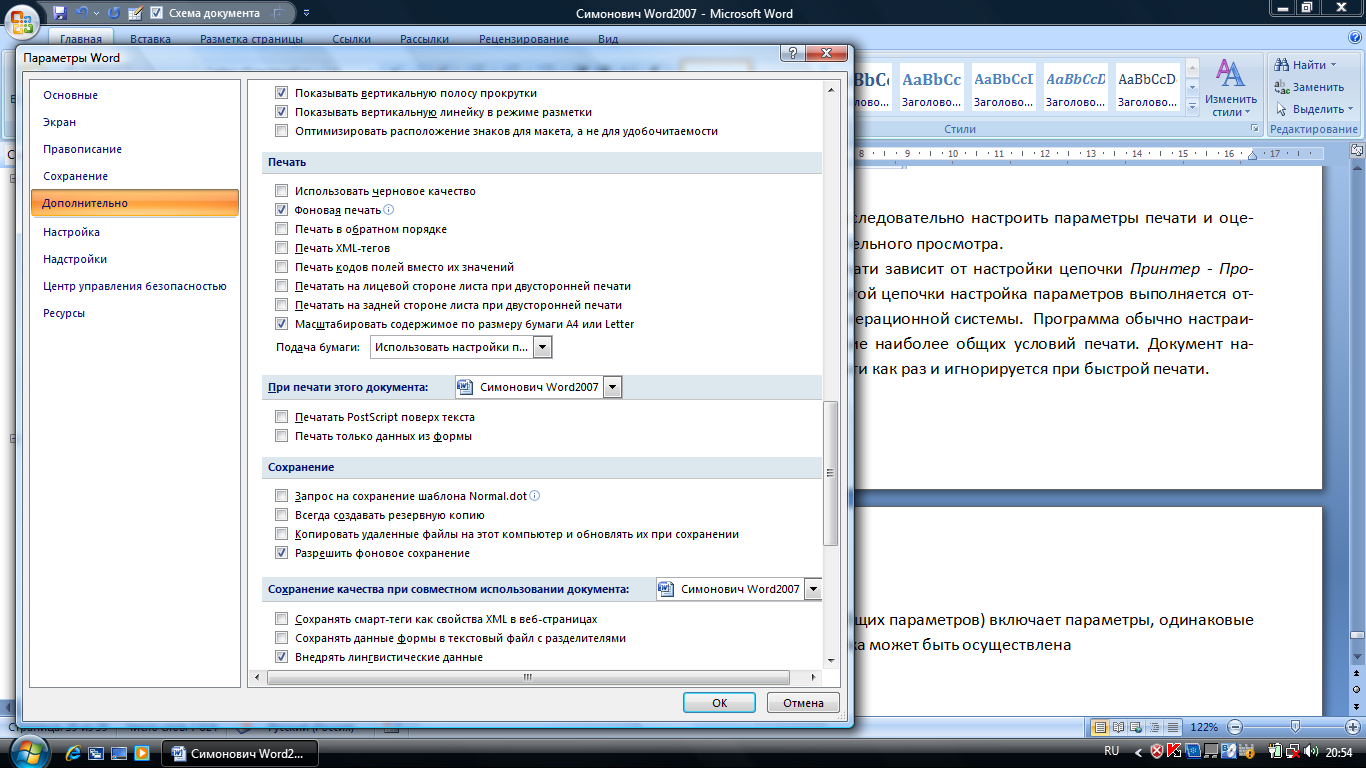Image resolution: width=1366 pixels, height=768 pixels.
Task: Click the info icon next to Фоновая печать
Action: coord(389,210)
